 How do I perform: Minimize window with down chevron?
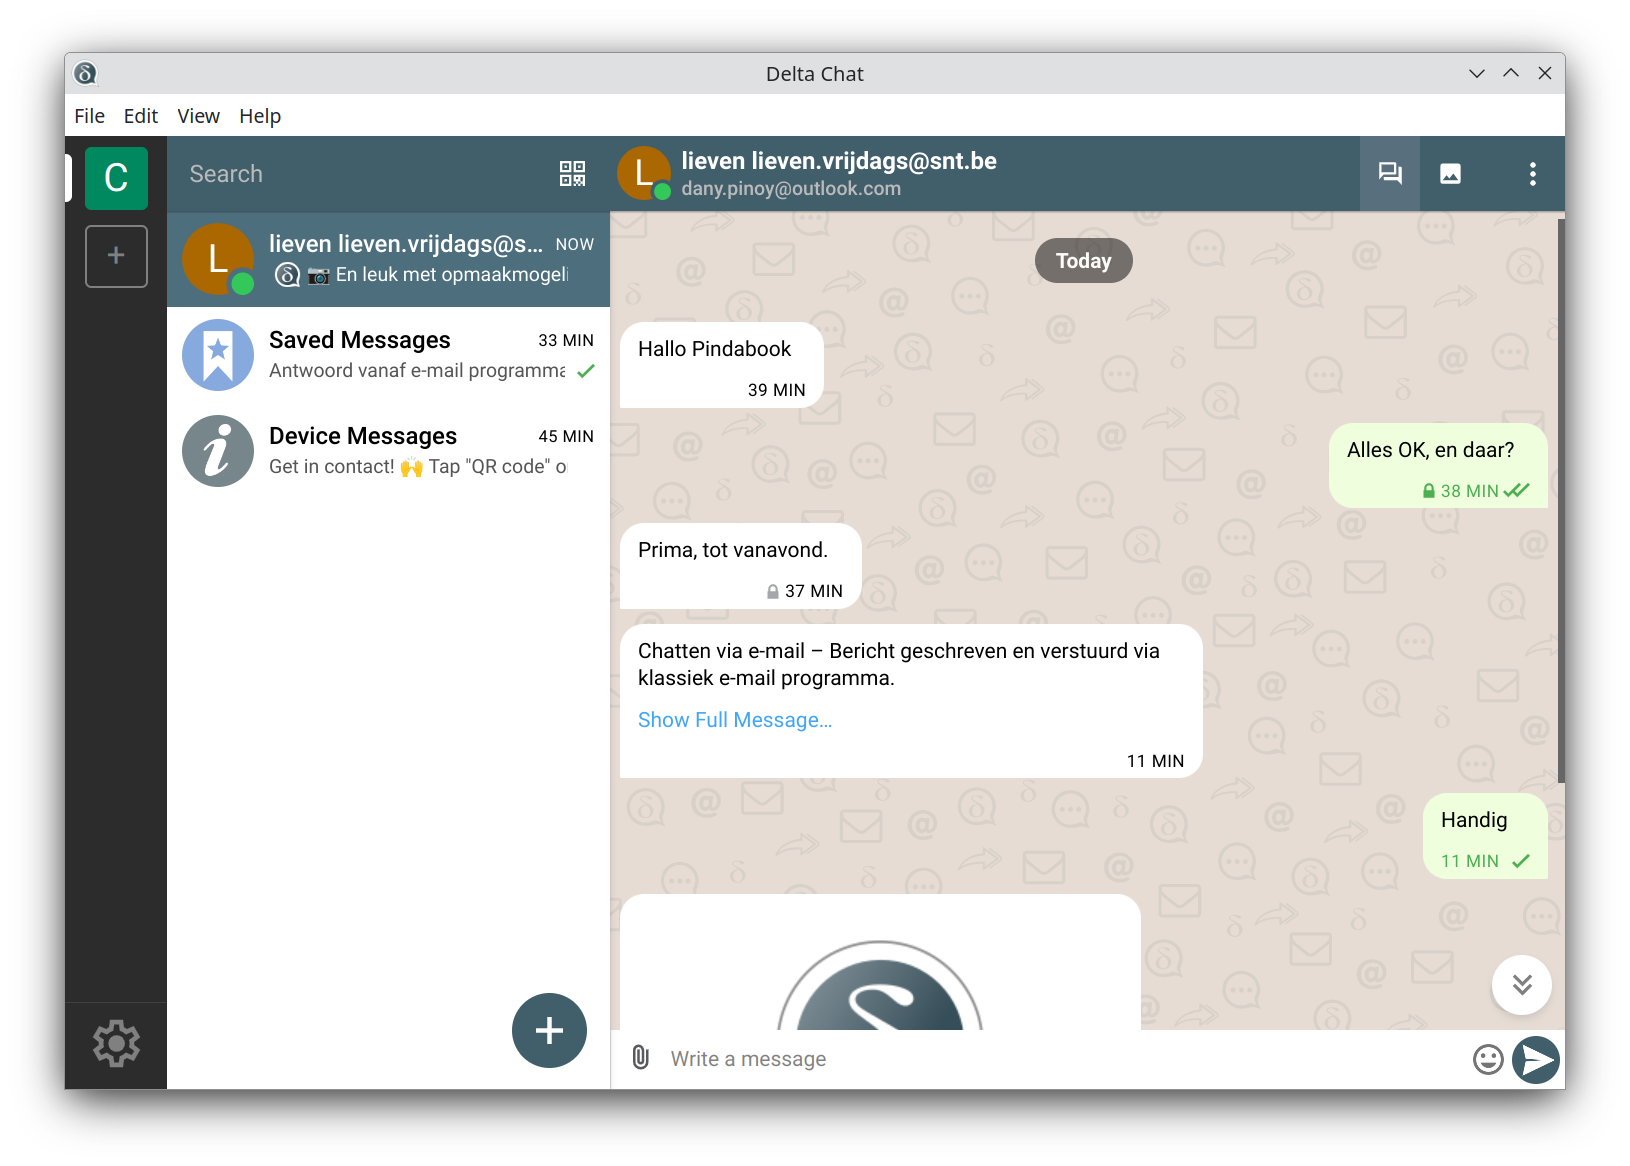coord(1476,73)
